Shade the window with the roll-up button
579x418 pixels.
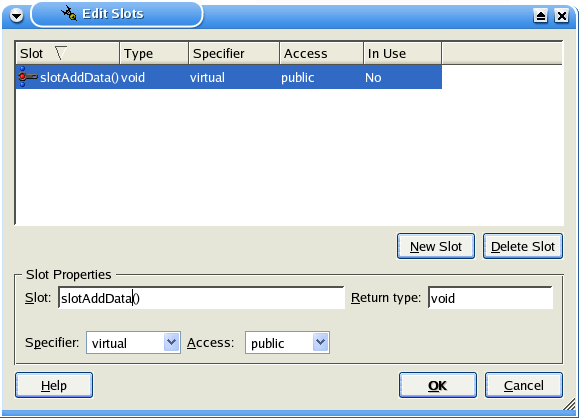coord(541,16)
